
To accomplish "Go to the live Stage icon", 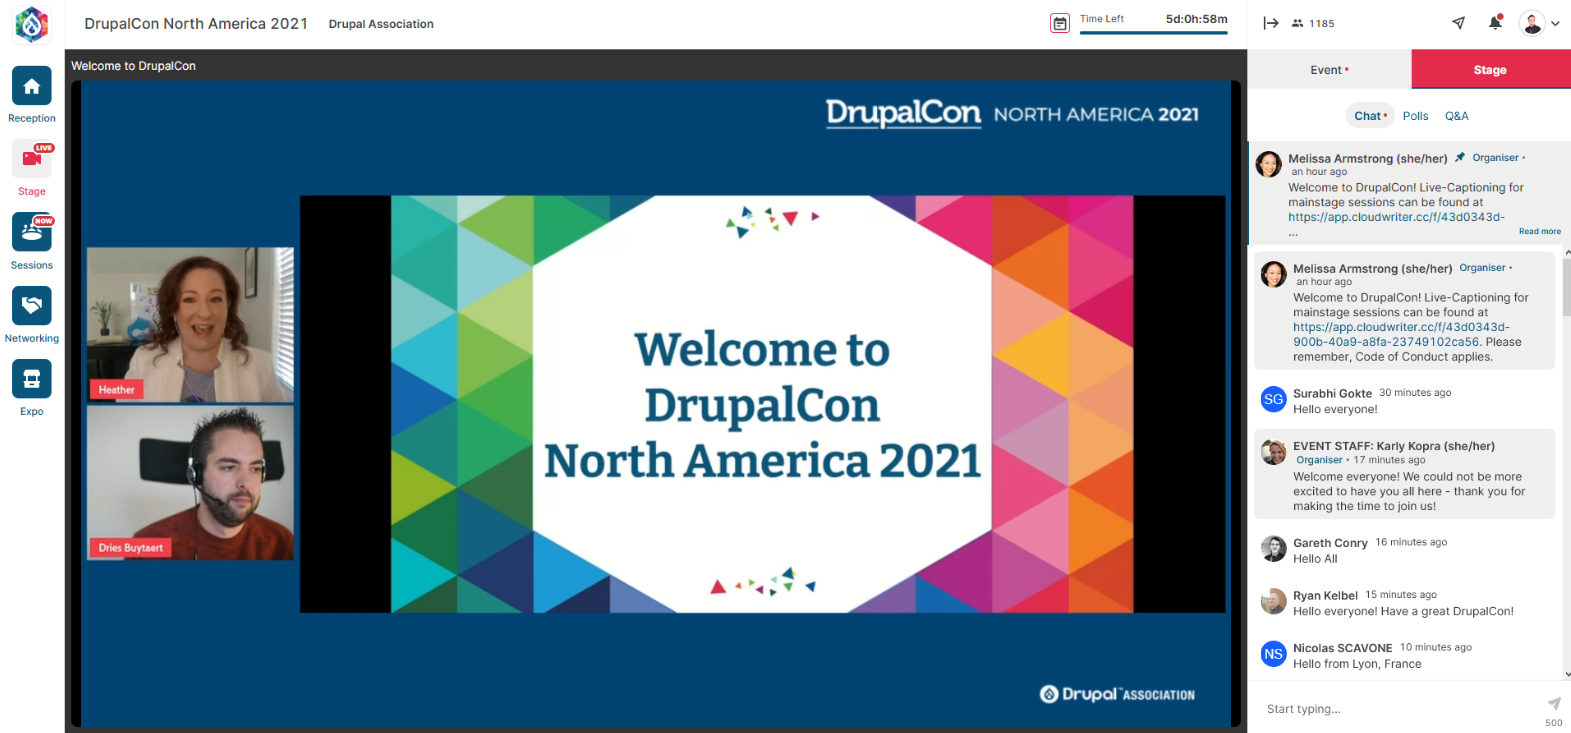I will click(x=32, y=159).
